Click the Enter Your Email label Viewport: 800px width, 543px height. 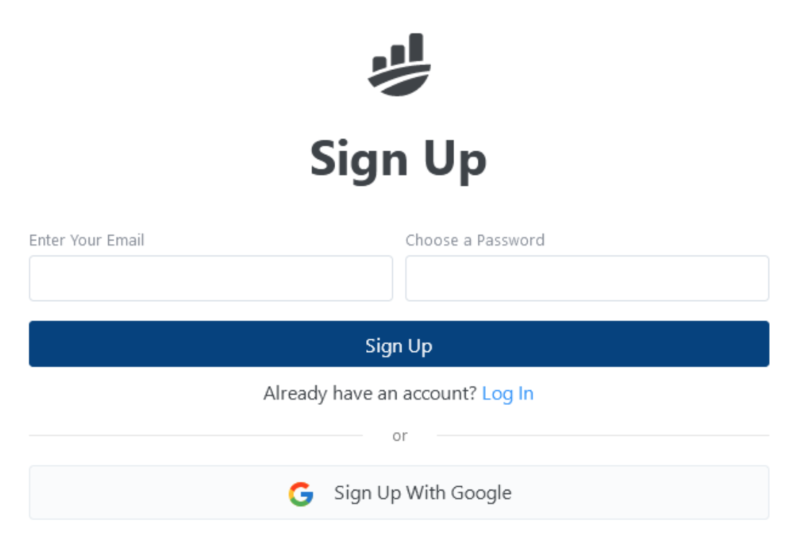click(x=87, y=240)
